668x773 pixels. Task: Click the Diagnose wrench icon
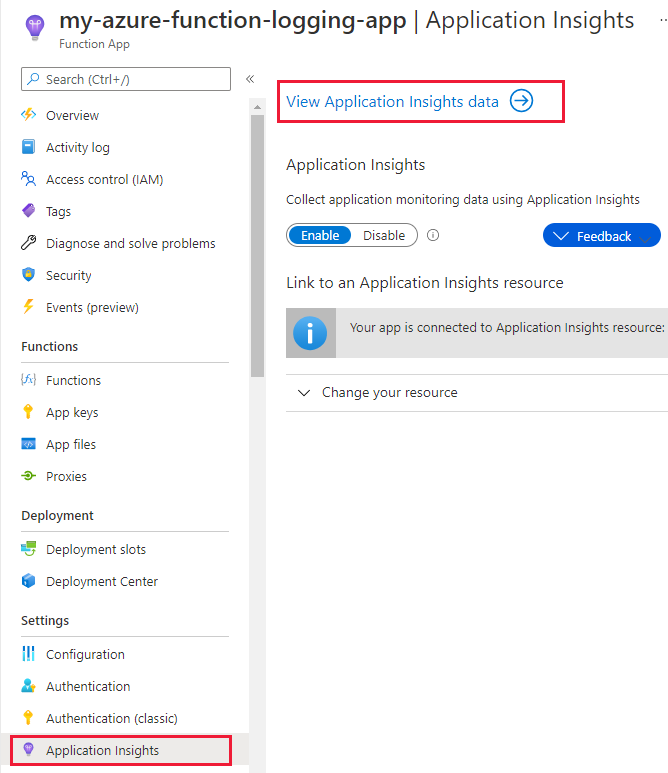pyautogui.click(x=29, y=243)
